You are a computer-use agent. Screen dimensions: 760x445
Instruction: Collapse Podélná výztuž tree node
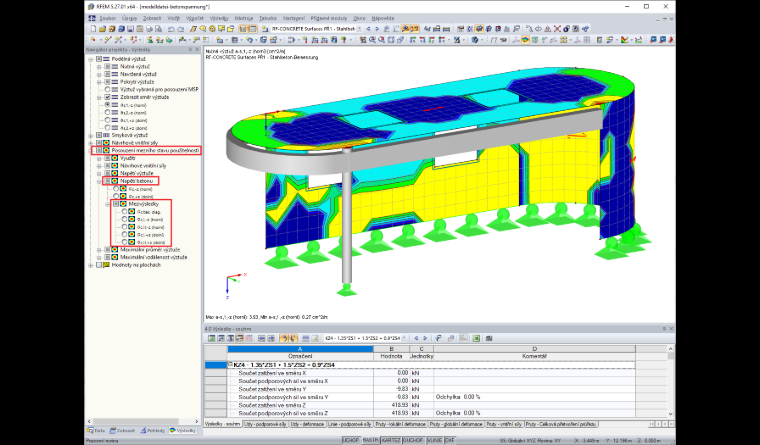click(x=91, y=59)
